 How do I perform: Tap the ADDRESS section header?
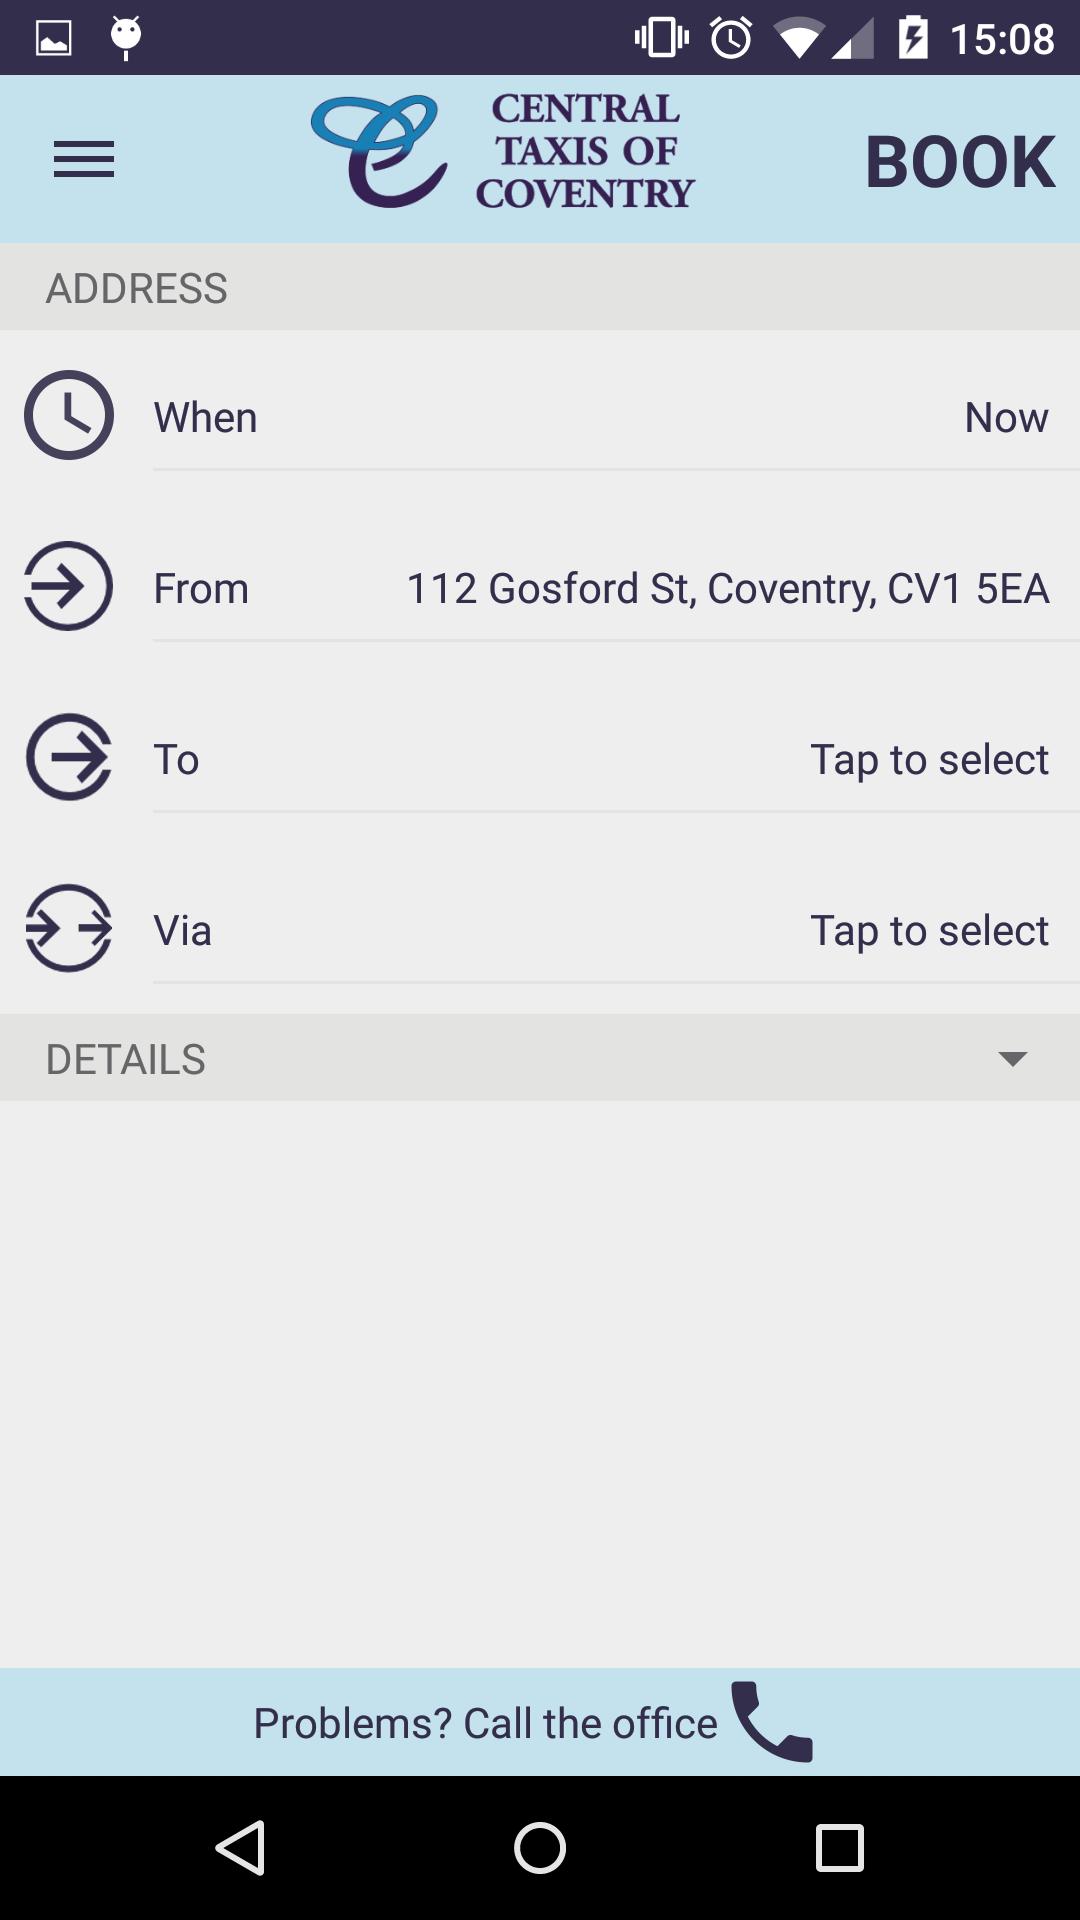click(137, 289)
